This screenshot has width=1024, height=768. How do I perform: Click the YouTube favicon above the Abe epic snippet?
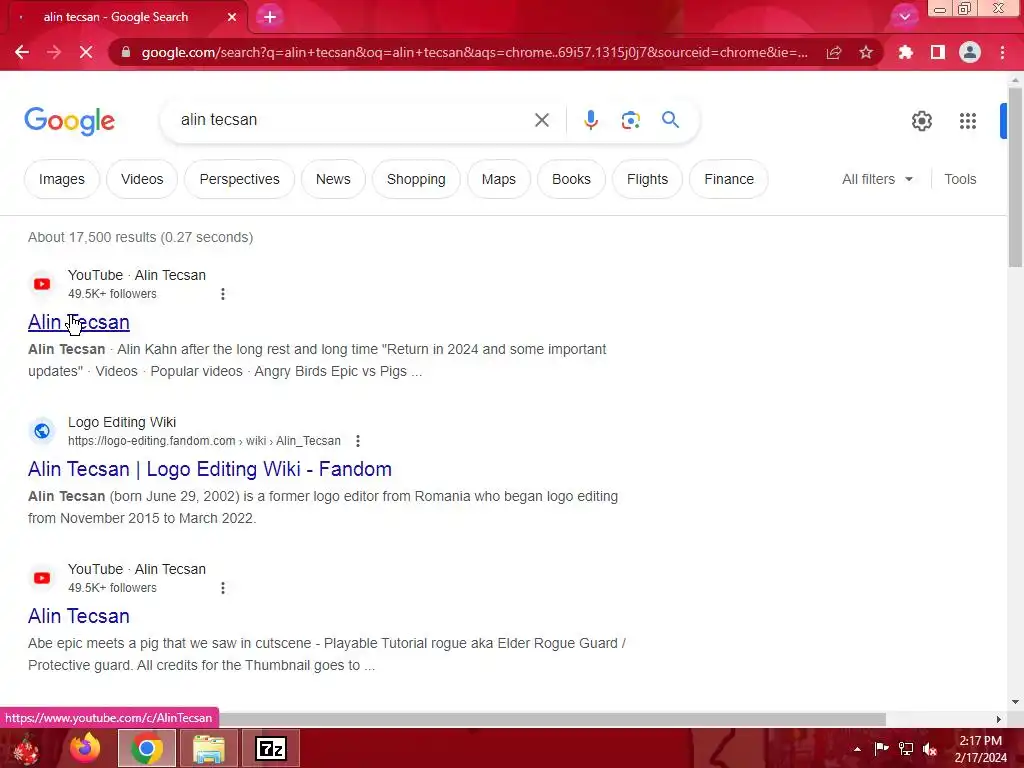(42, 578)
